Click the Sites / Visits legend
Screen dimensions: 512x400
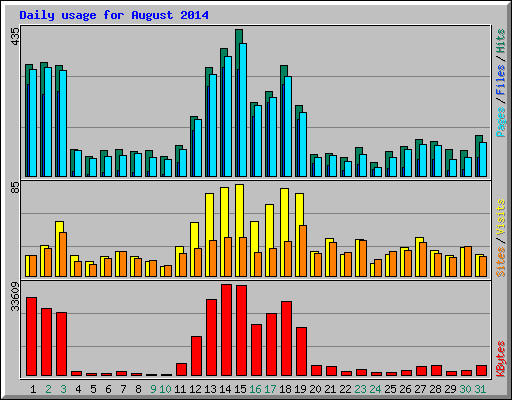click(500, 238)
